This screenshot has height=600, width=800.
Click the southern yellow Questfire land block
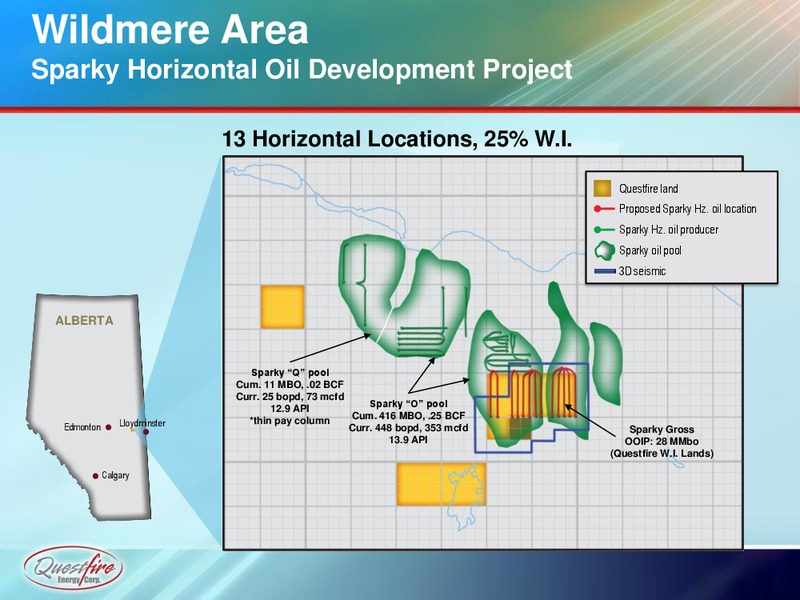pos(441,484)
